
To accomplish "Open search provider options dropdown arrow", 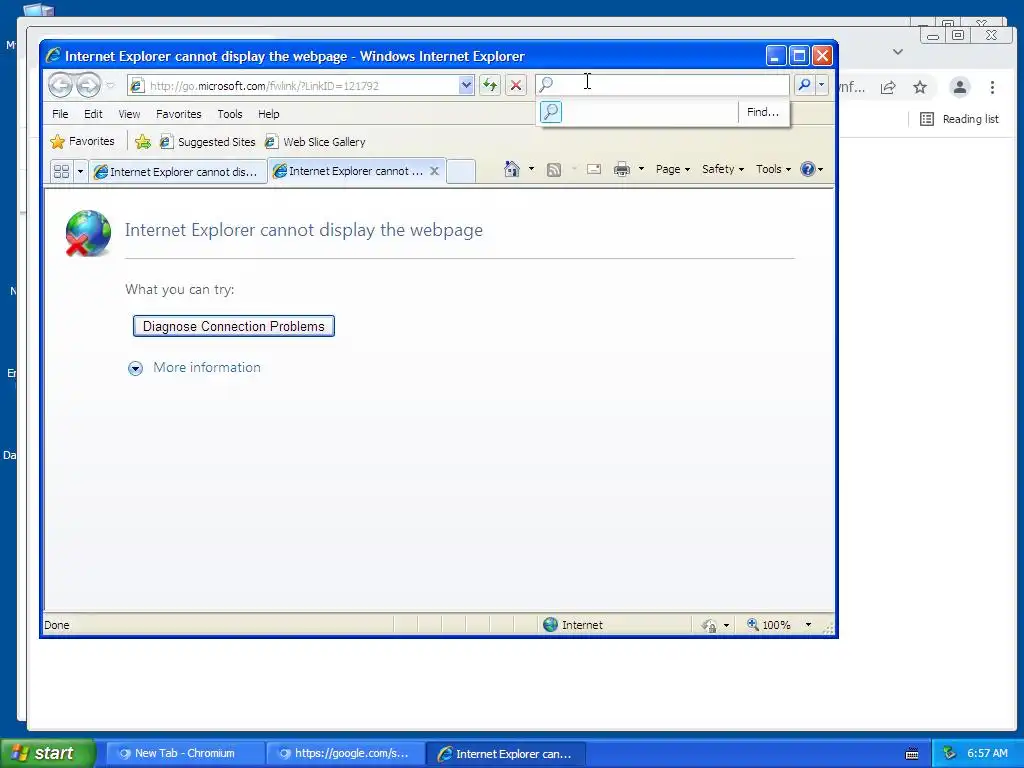I will click(822, 85).
